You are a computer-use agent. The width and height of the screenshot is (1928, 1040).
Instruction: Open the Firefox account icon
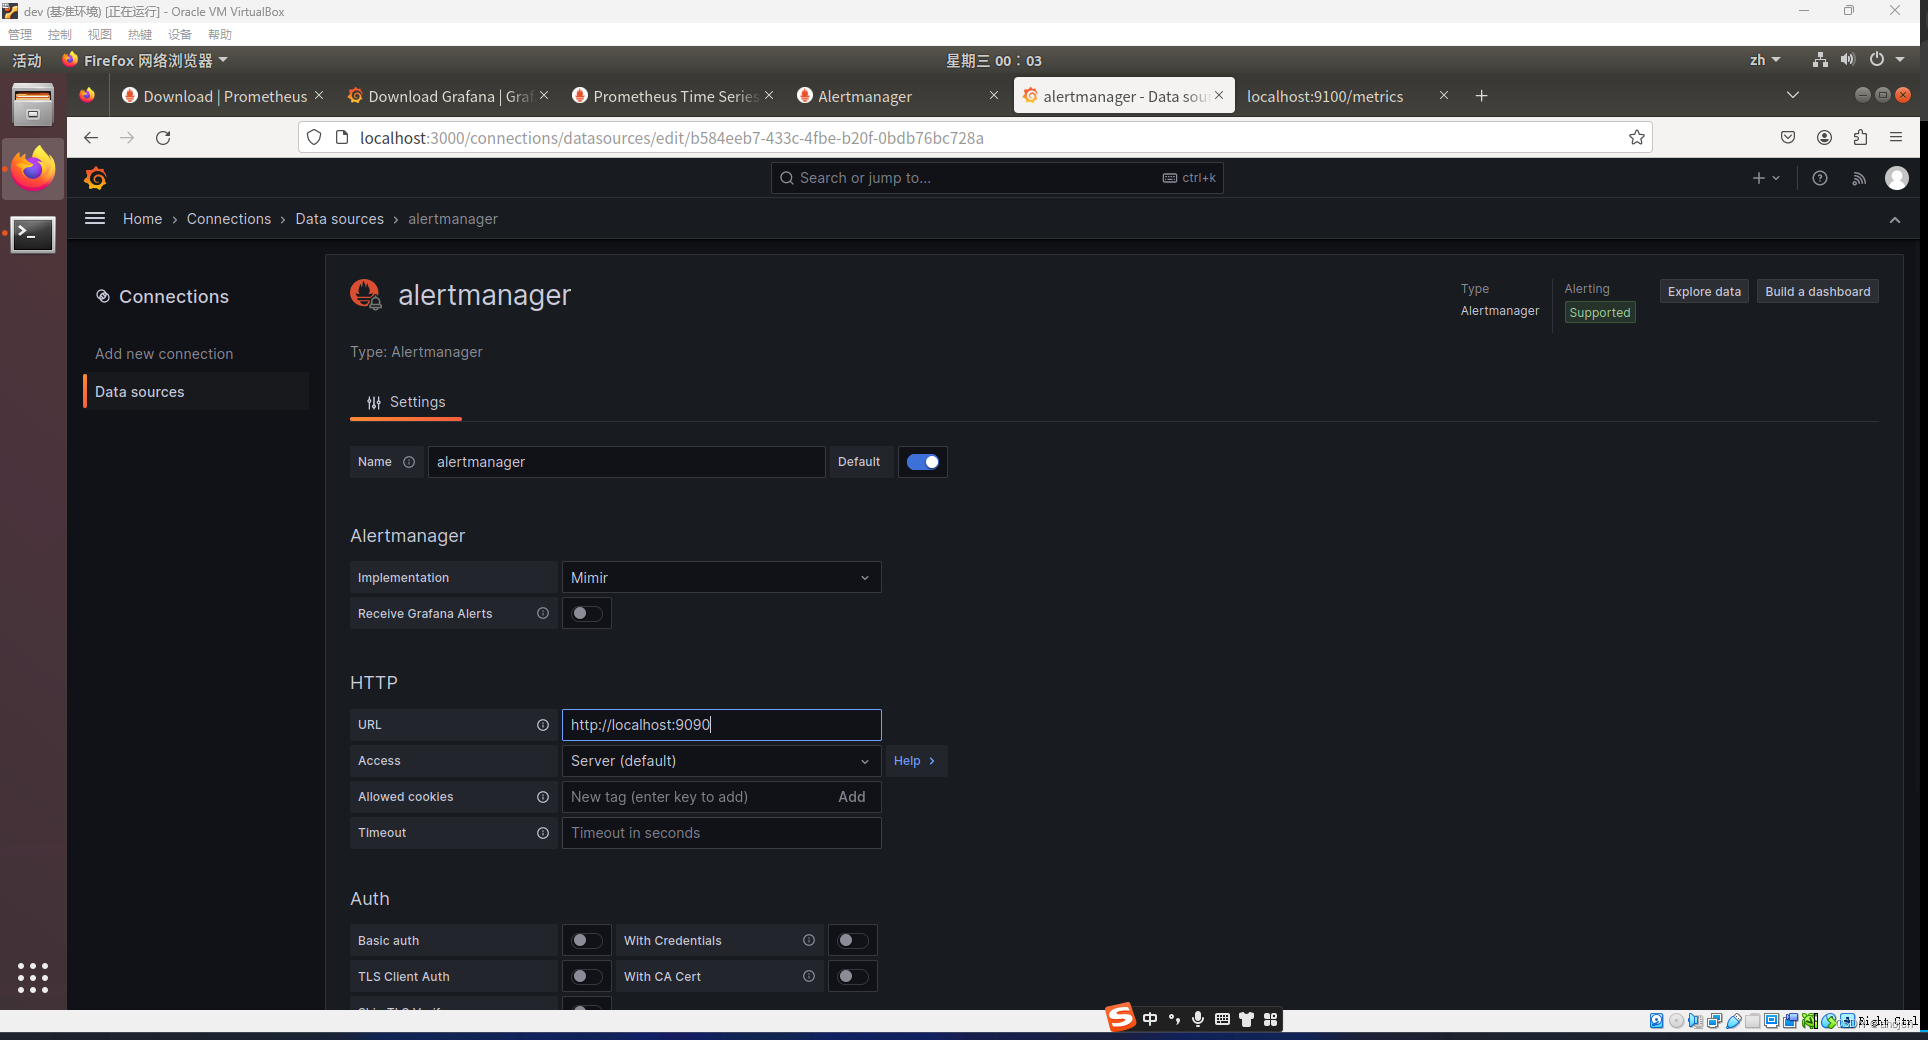[x=1825, y=138]
